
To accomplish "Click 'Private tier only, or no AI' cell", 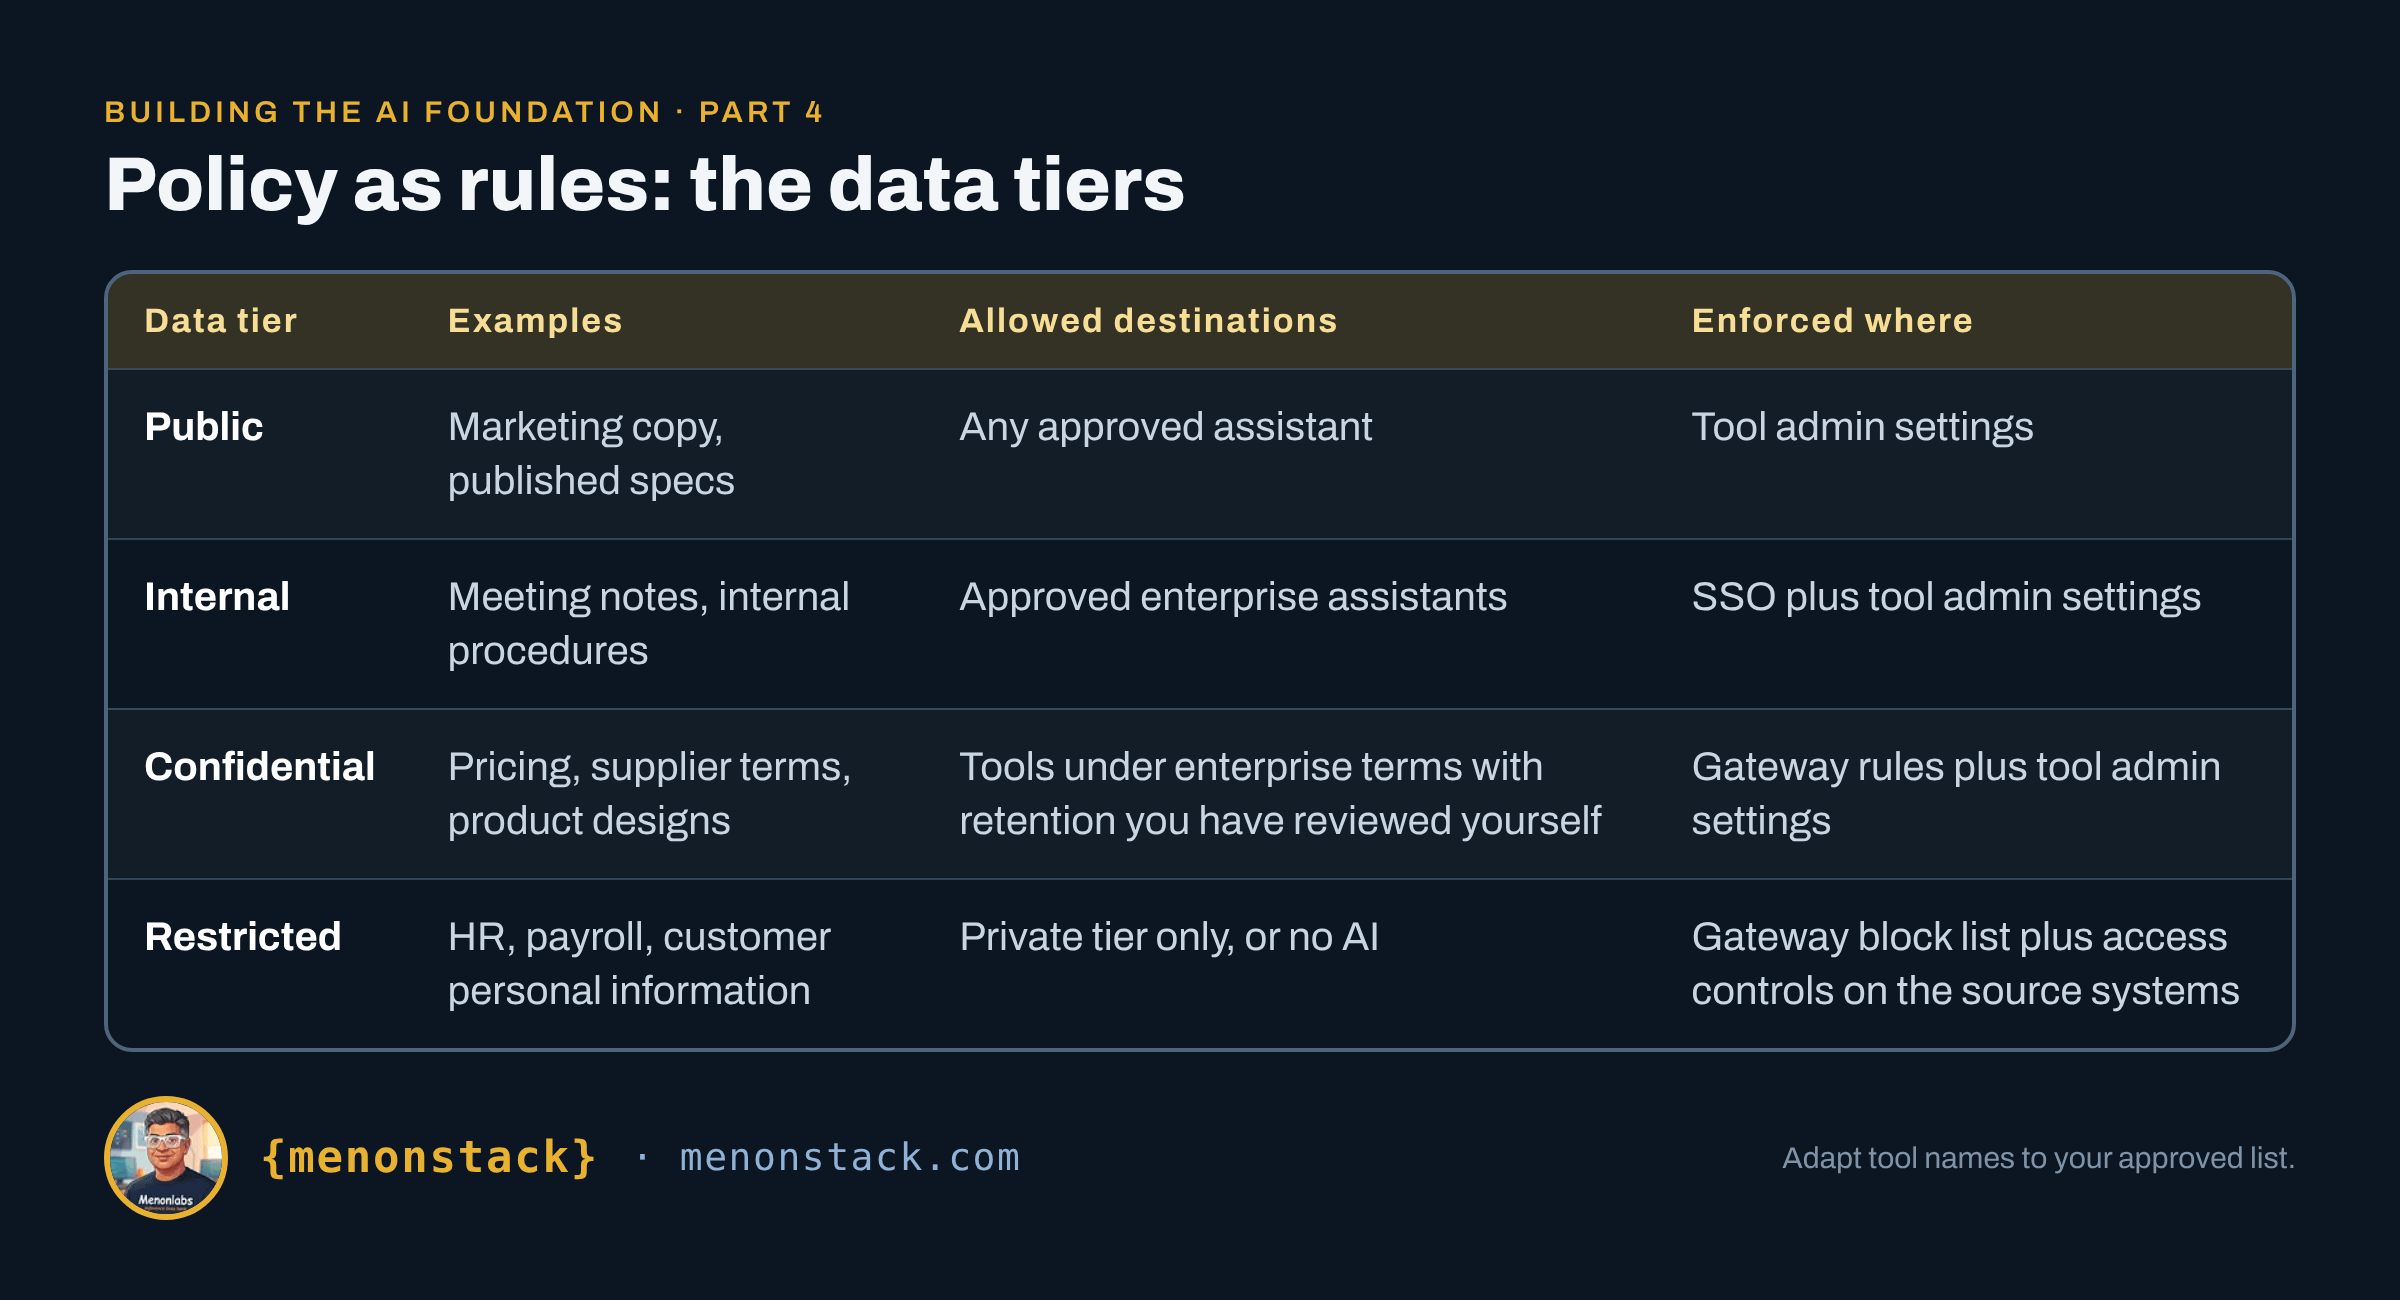I will (1169, 937).
